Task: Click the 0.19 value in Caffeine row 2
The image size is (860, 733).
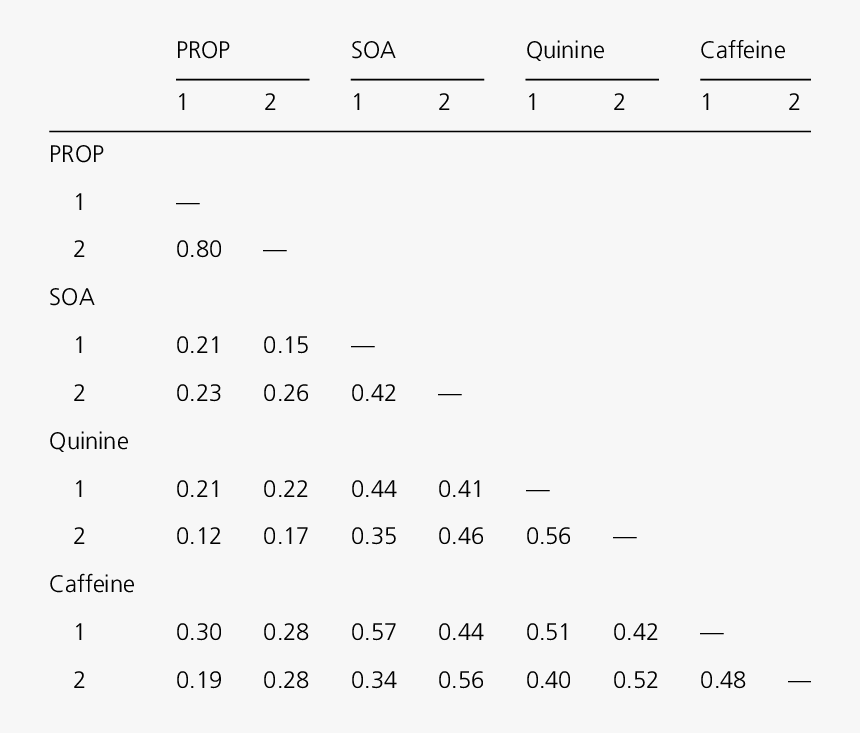Action: [199, 680]
